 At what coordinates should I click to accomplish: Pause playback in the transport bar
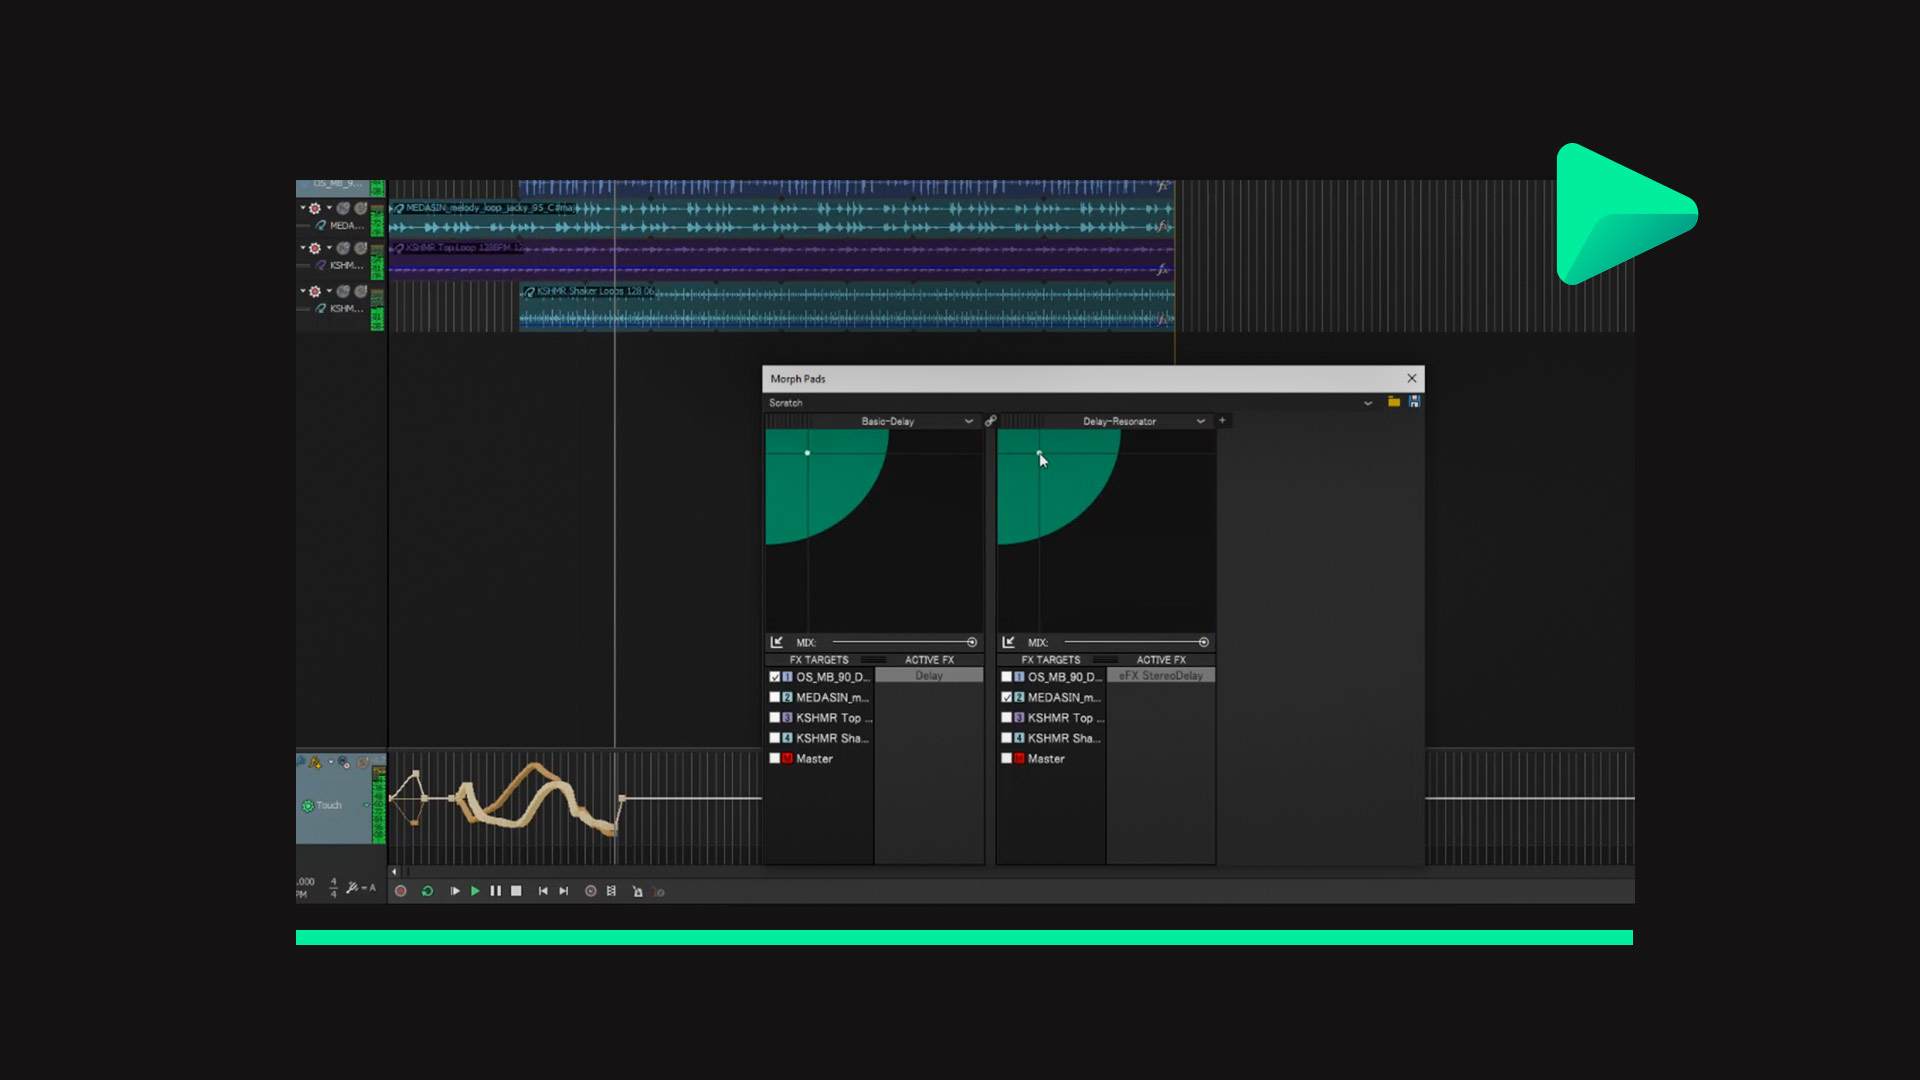495,891
